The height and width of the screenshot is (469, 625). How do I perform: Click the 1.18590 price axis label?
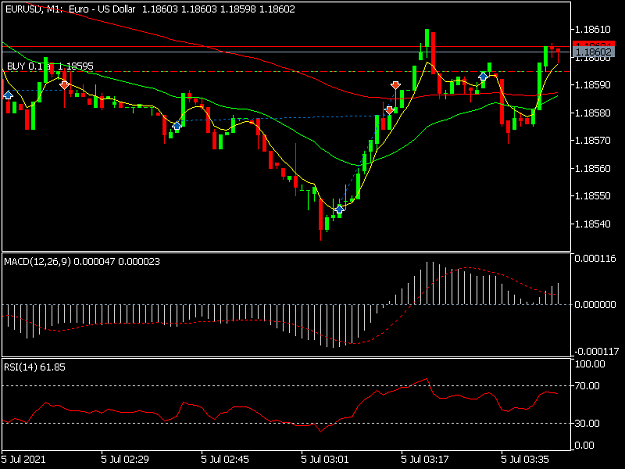coord(593,85)
